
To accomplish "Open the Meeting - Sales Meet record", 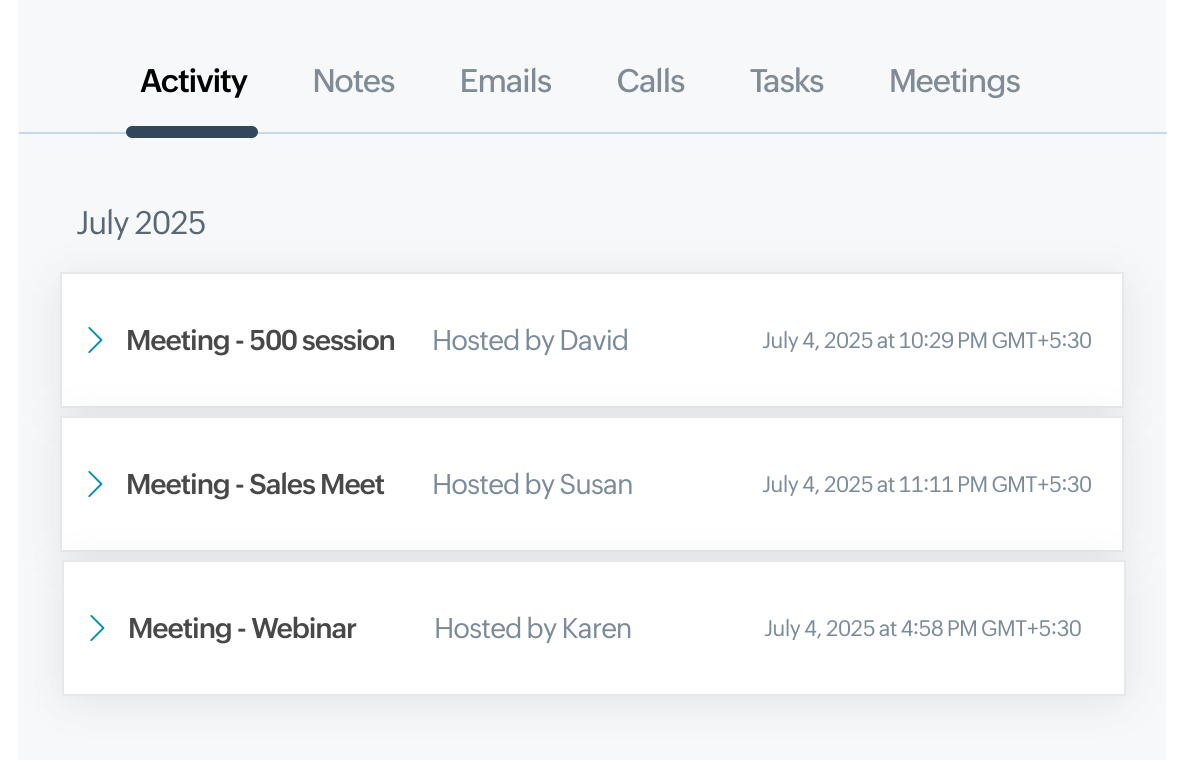I will coord(255,484).
